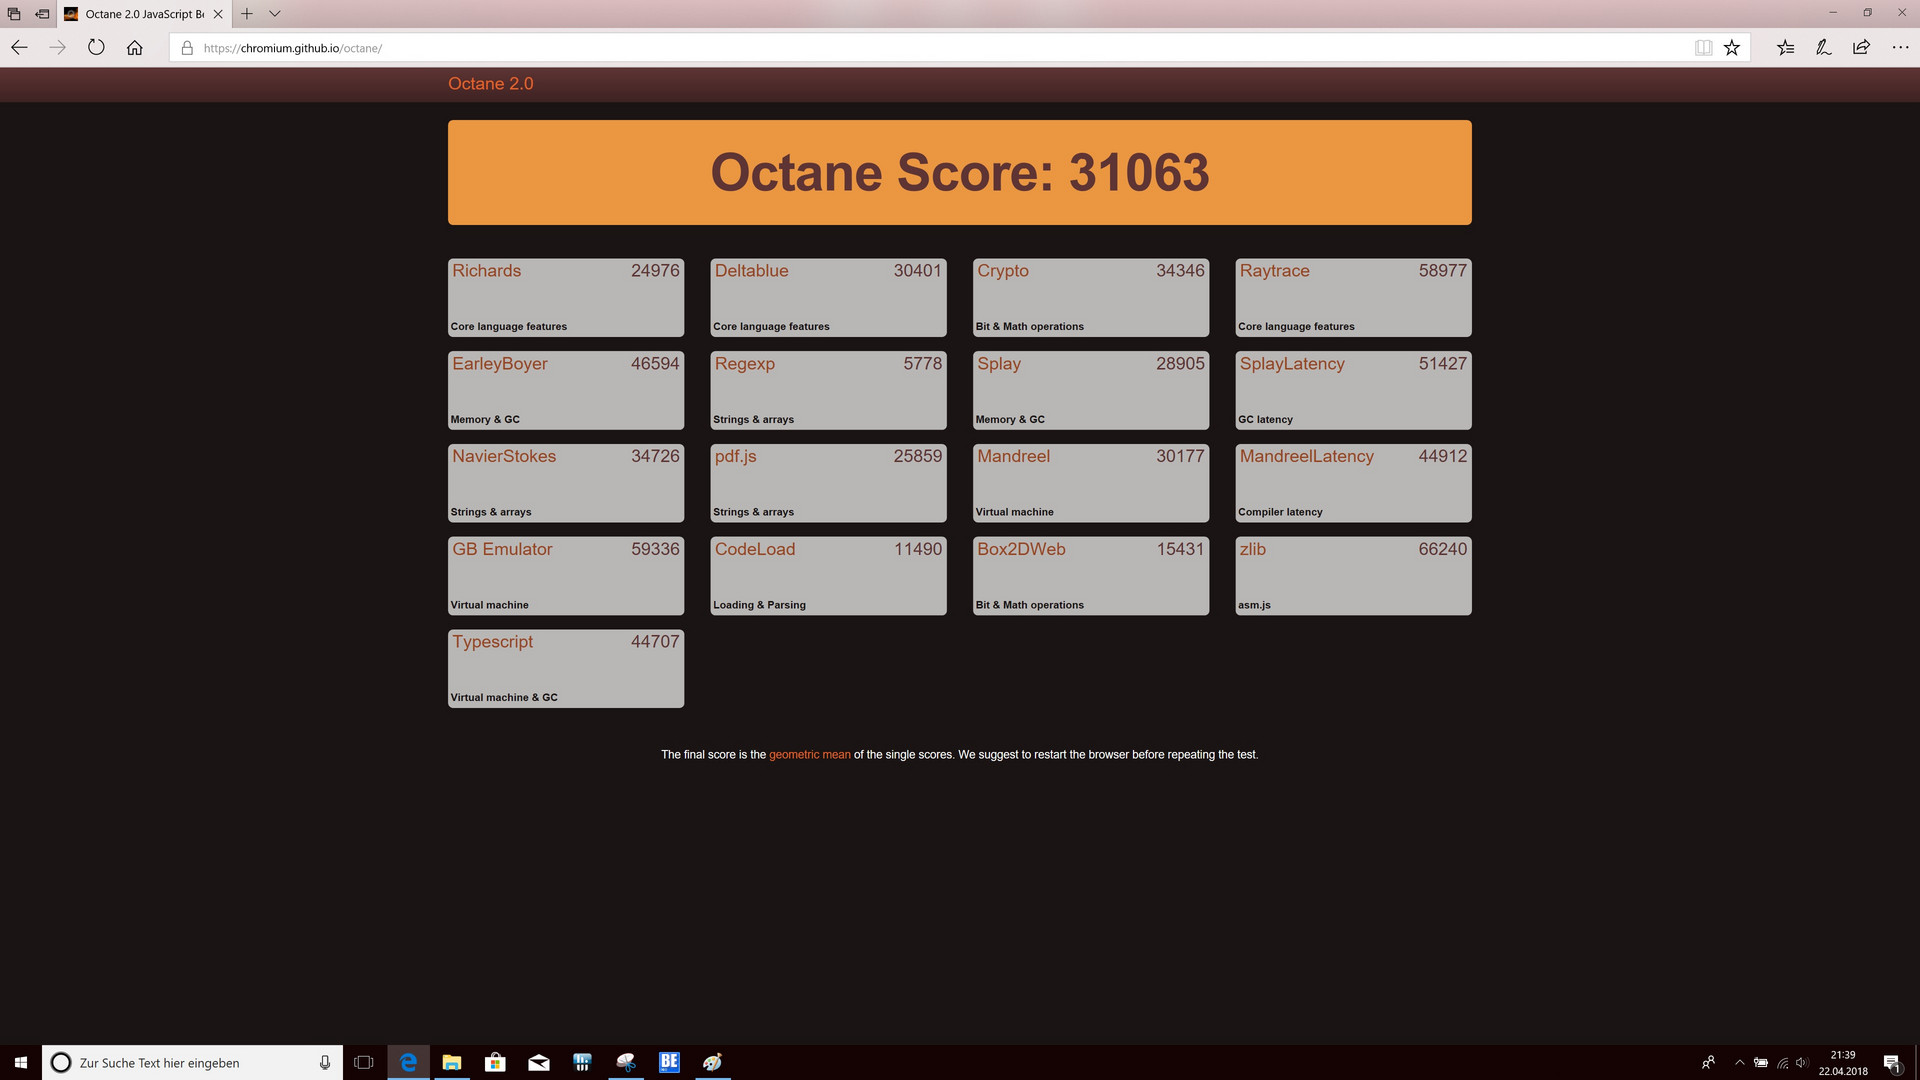Open the BE app in taskbar
The image size is (1920, 1080).
coord(669,1062)
